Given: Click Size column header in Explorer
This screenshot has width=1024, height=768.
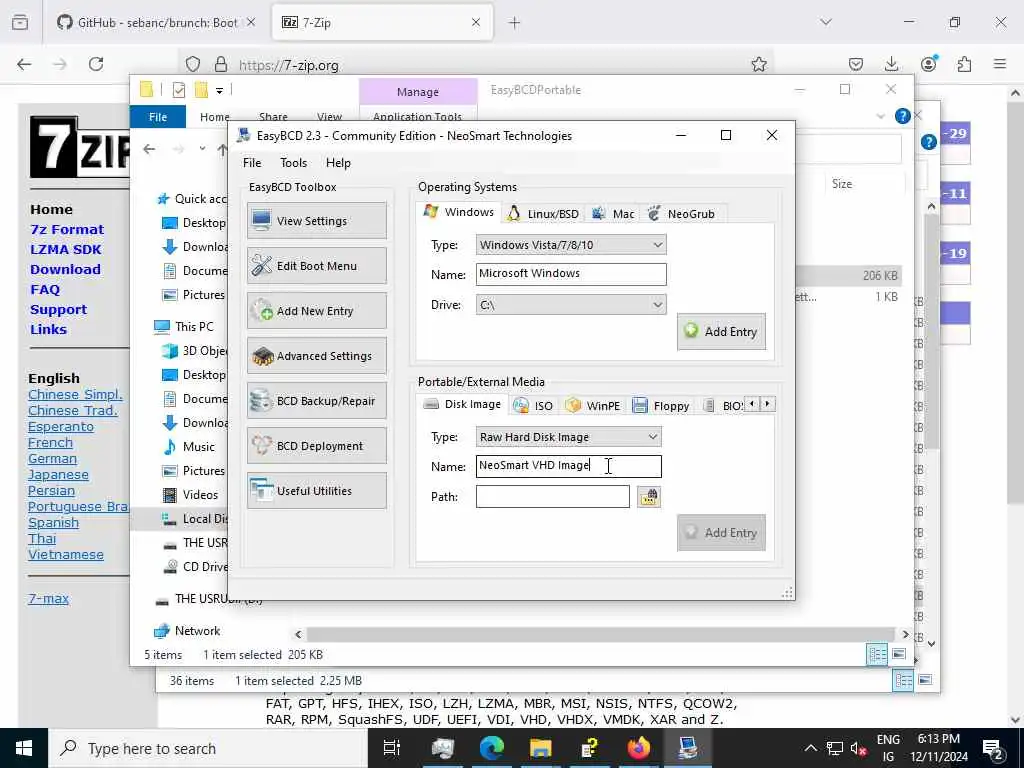Looking at the screenshot, I should point(842,184).
